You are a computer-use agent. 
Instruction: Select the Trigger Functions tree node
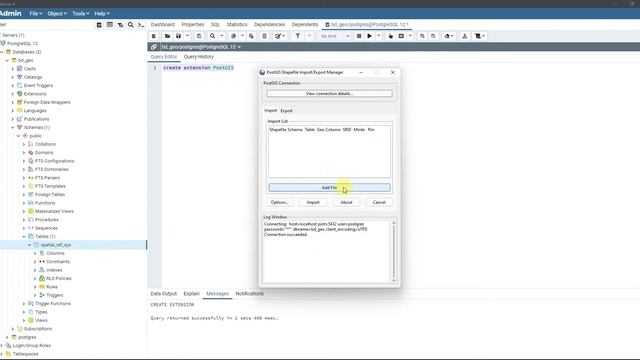tap(53, 304)
